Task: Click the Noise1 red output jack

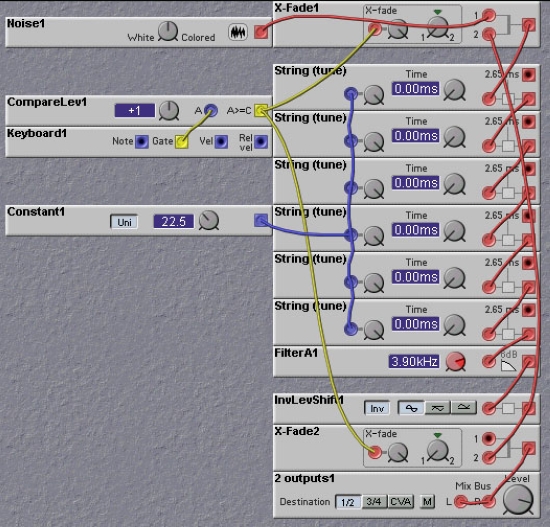Action: tap(261, 32)
